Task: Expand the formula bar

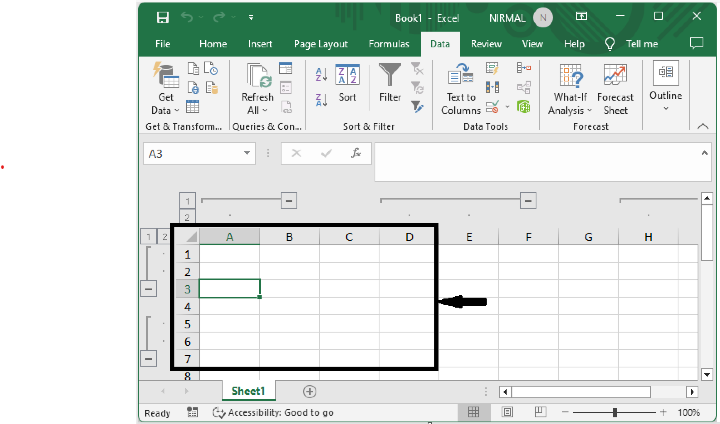Action: pyautogui.click(x=704, y=153)
